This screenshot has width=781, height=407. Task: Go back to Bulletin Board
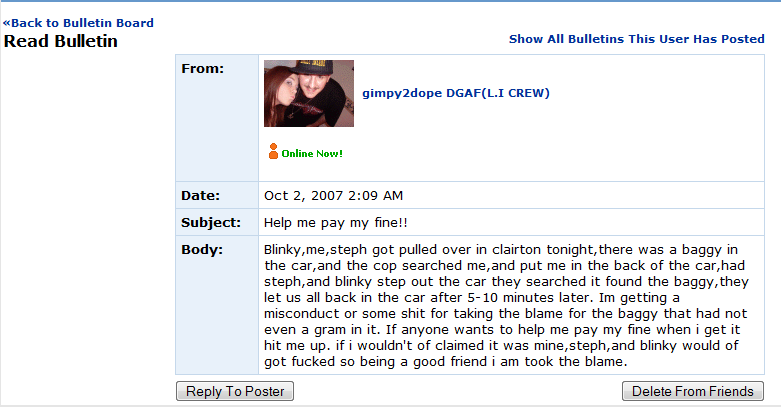pyautogui.click(x=78, y=22)
